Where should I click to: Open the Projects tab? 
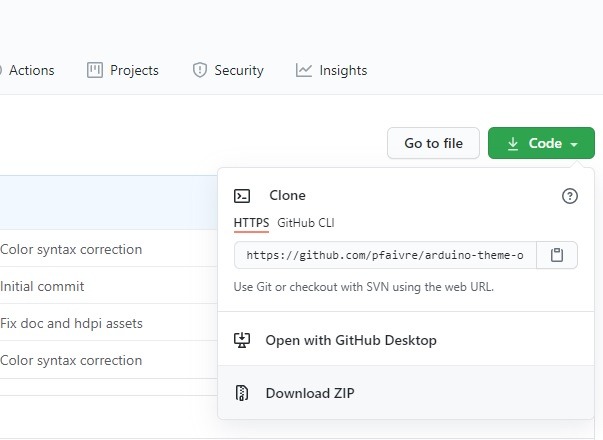(x=123, y=70)
